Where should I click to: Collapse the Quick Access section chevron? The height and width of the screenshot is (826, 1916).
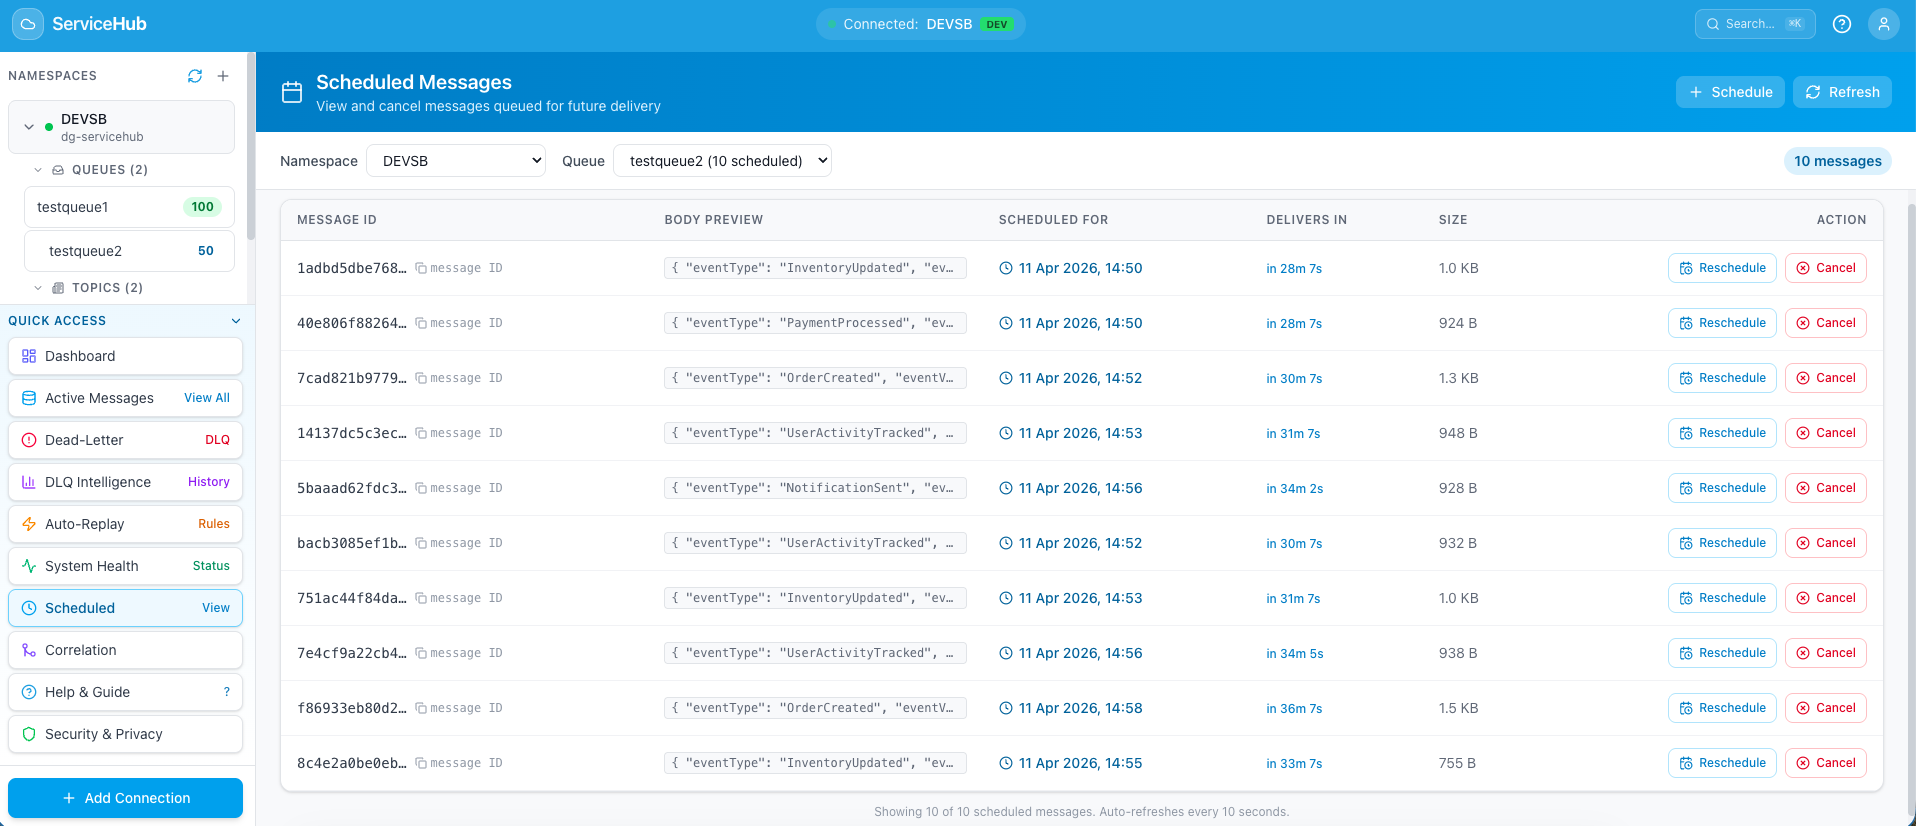tap(236, 321)
